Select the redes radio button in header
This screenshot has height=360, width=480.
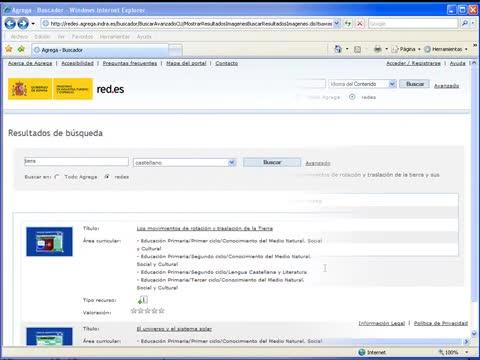[352, 97]
